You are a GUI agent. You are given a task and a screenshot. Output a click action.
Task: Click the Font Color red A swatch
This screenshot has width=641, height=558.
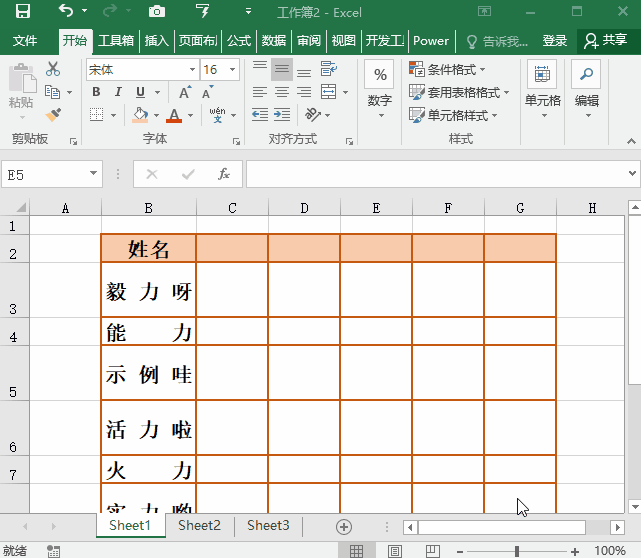tap(174, 115)
